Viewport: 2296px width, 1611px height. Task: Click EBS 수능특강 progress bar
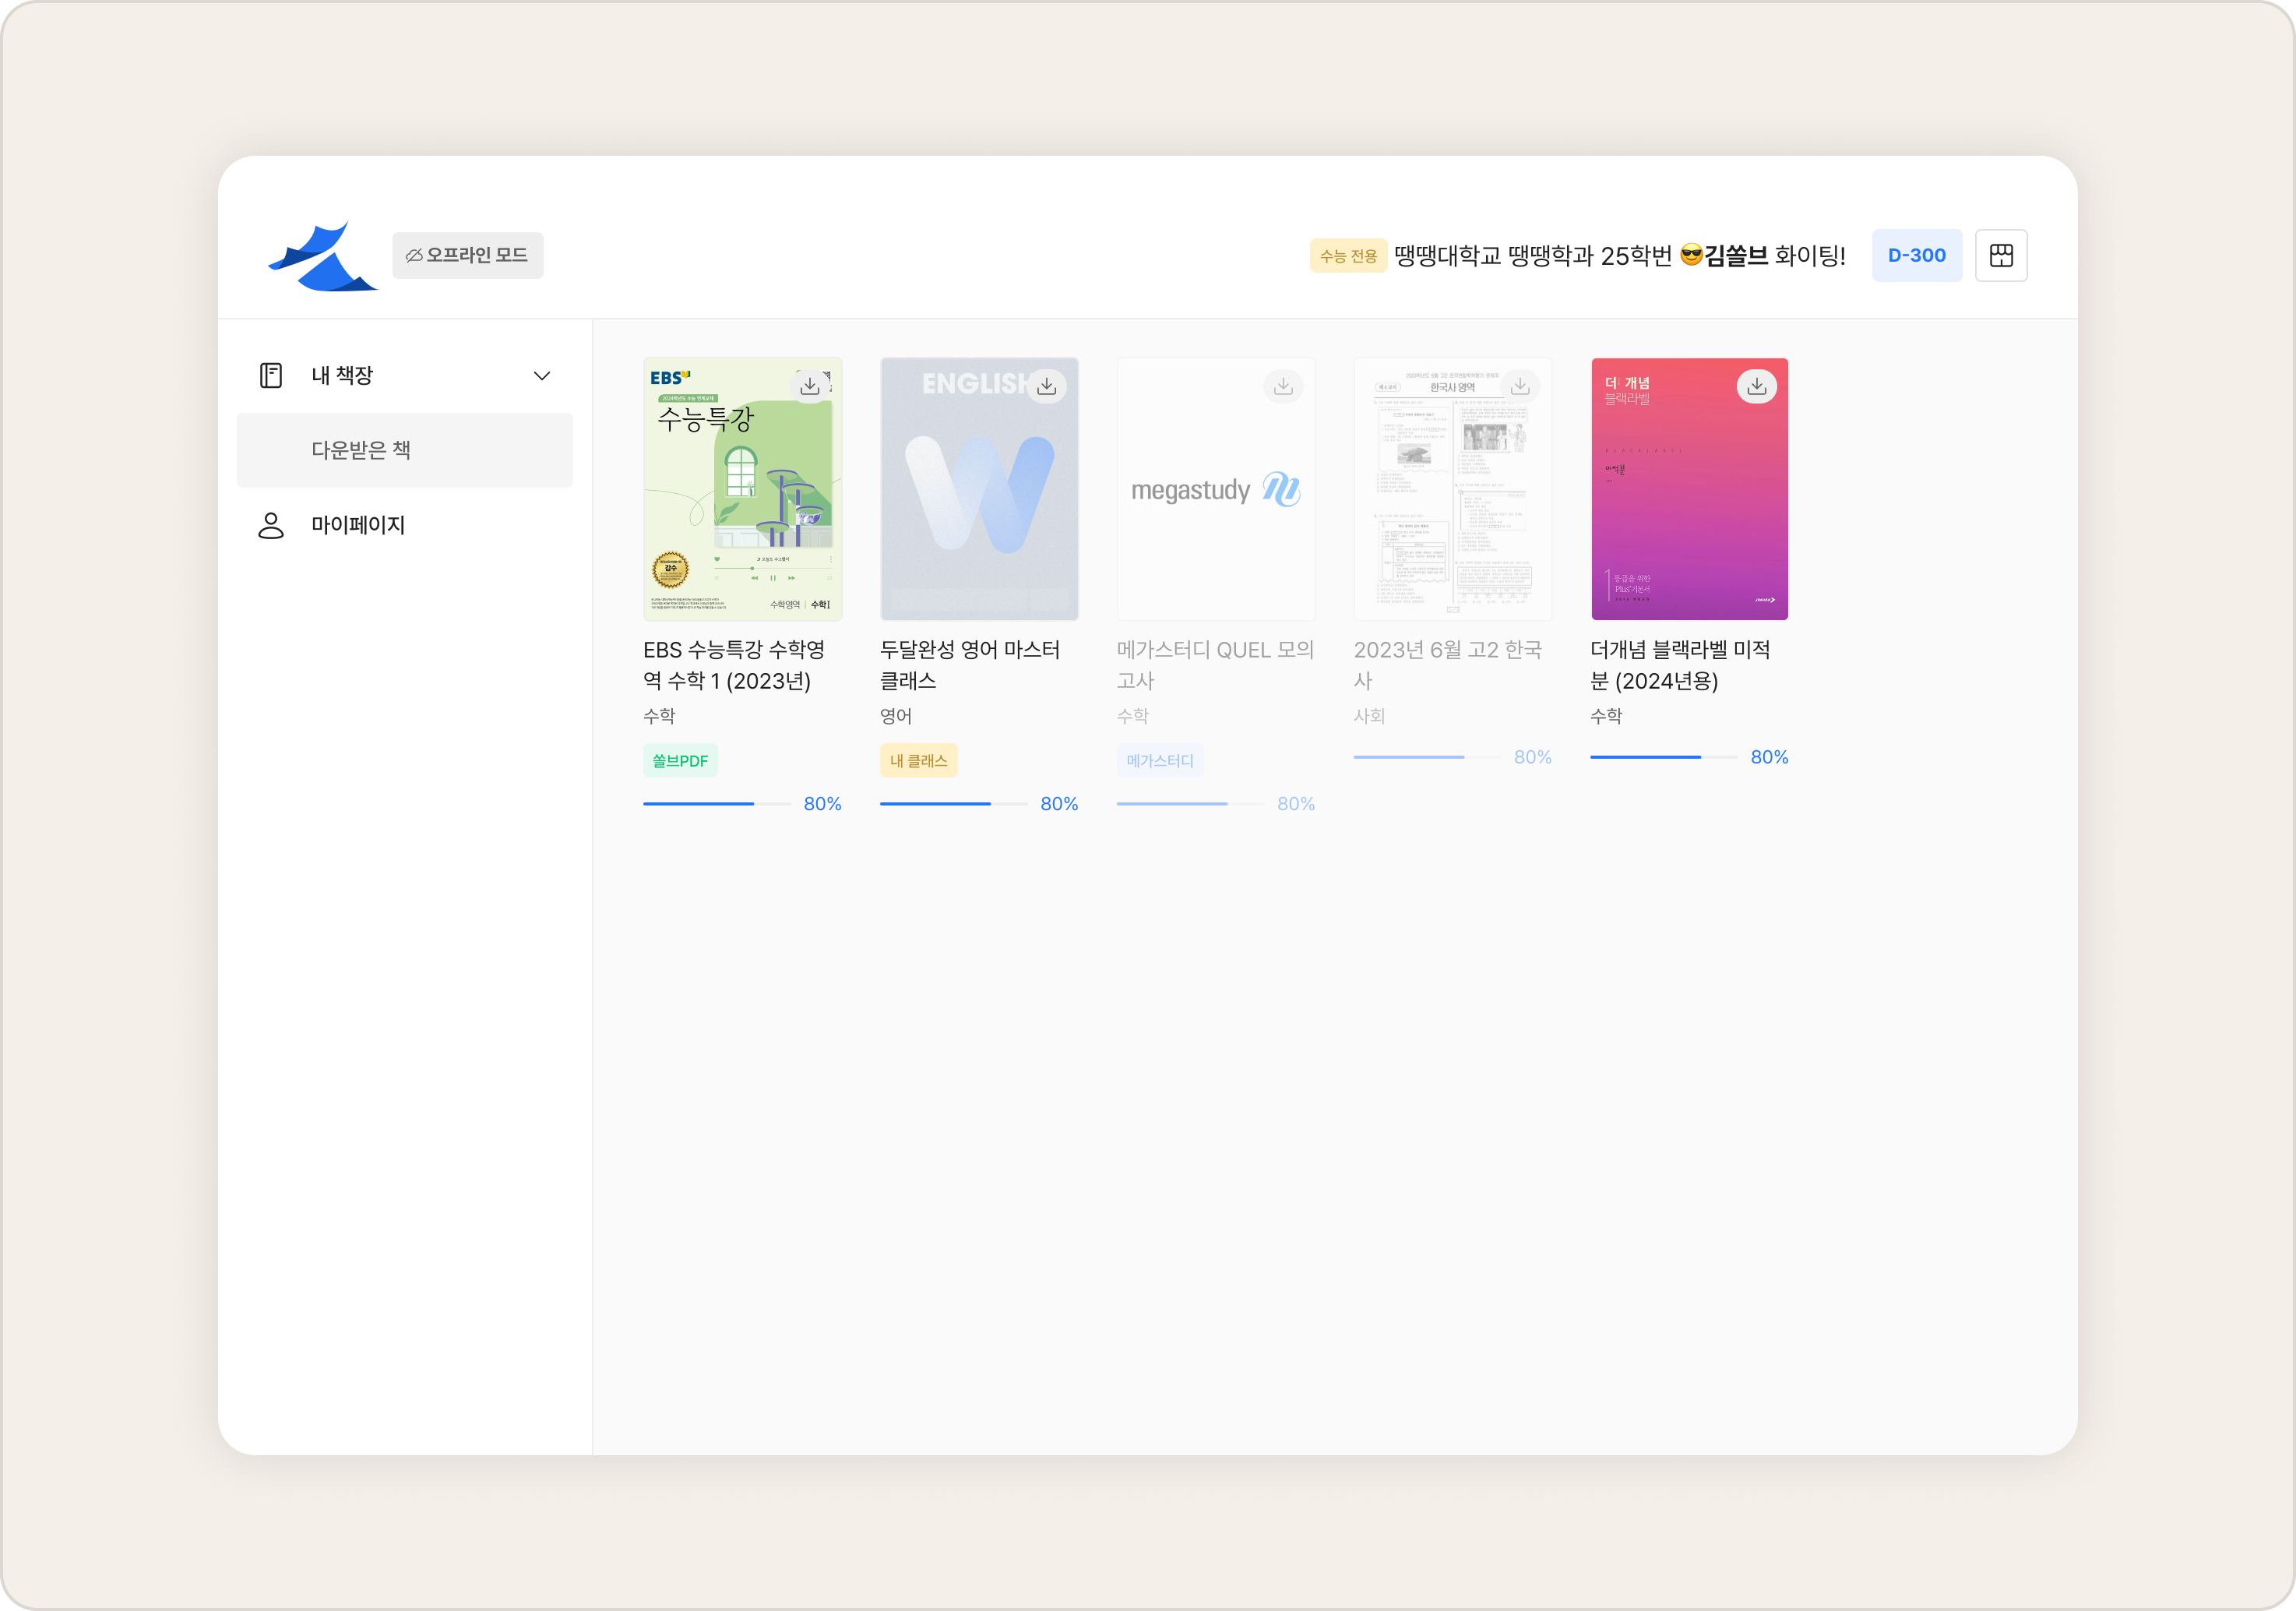(716, 804)
